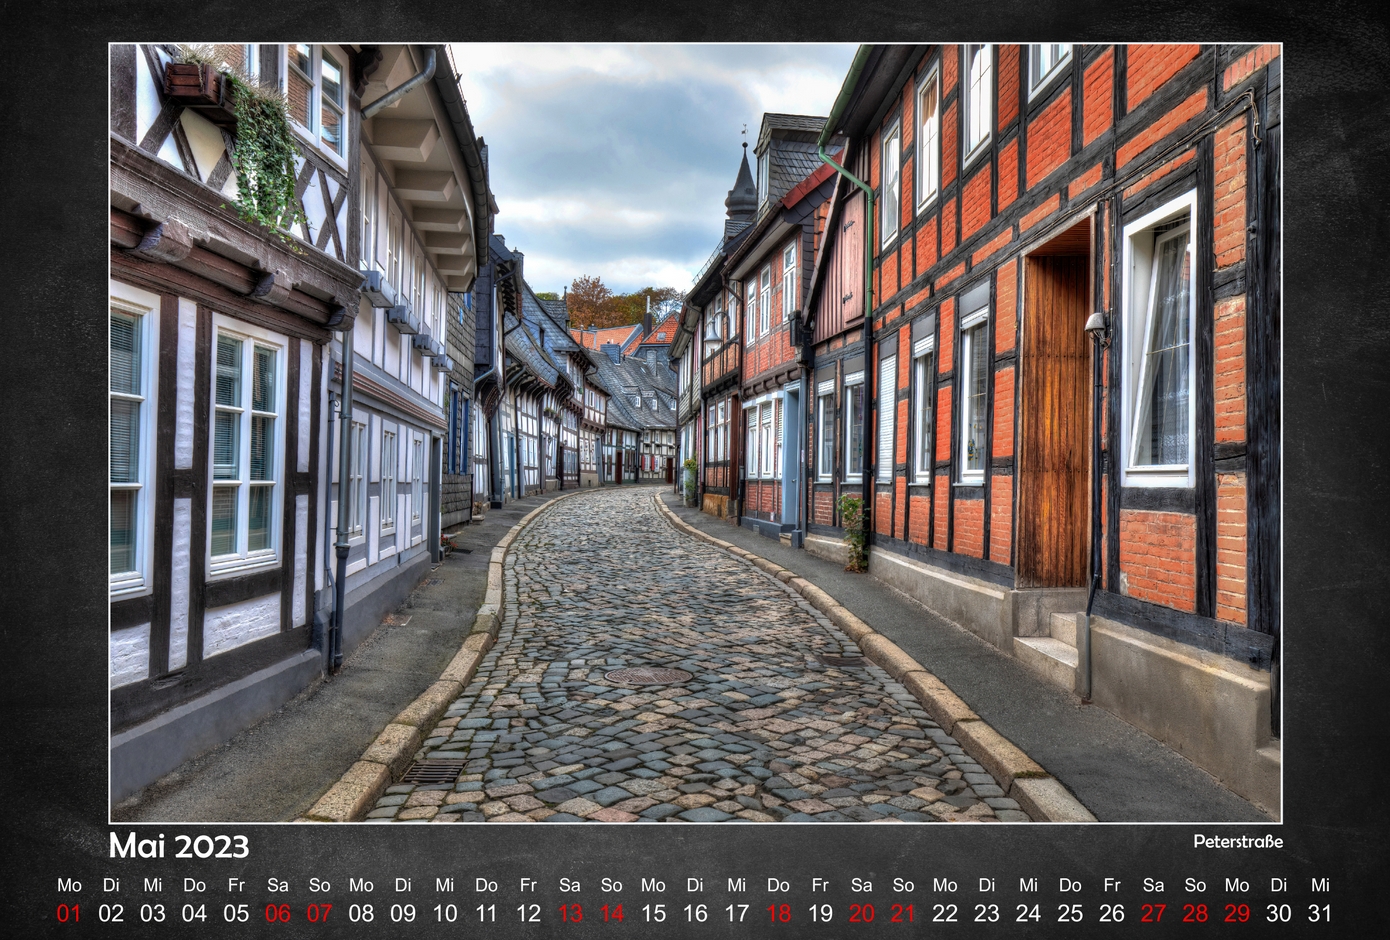This screenshot has width=1390, height=940.
Task: Select the red Monday date 29
Action: [x=1237, y=913]
